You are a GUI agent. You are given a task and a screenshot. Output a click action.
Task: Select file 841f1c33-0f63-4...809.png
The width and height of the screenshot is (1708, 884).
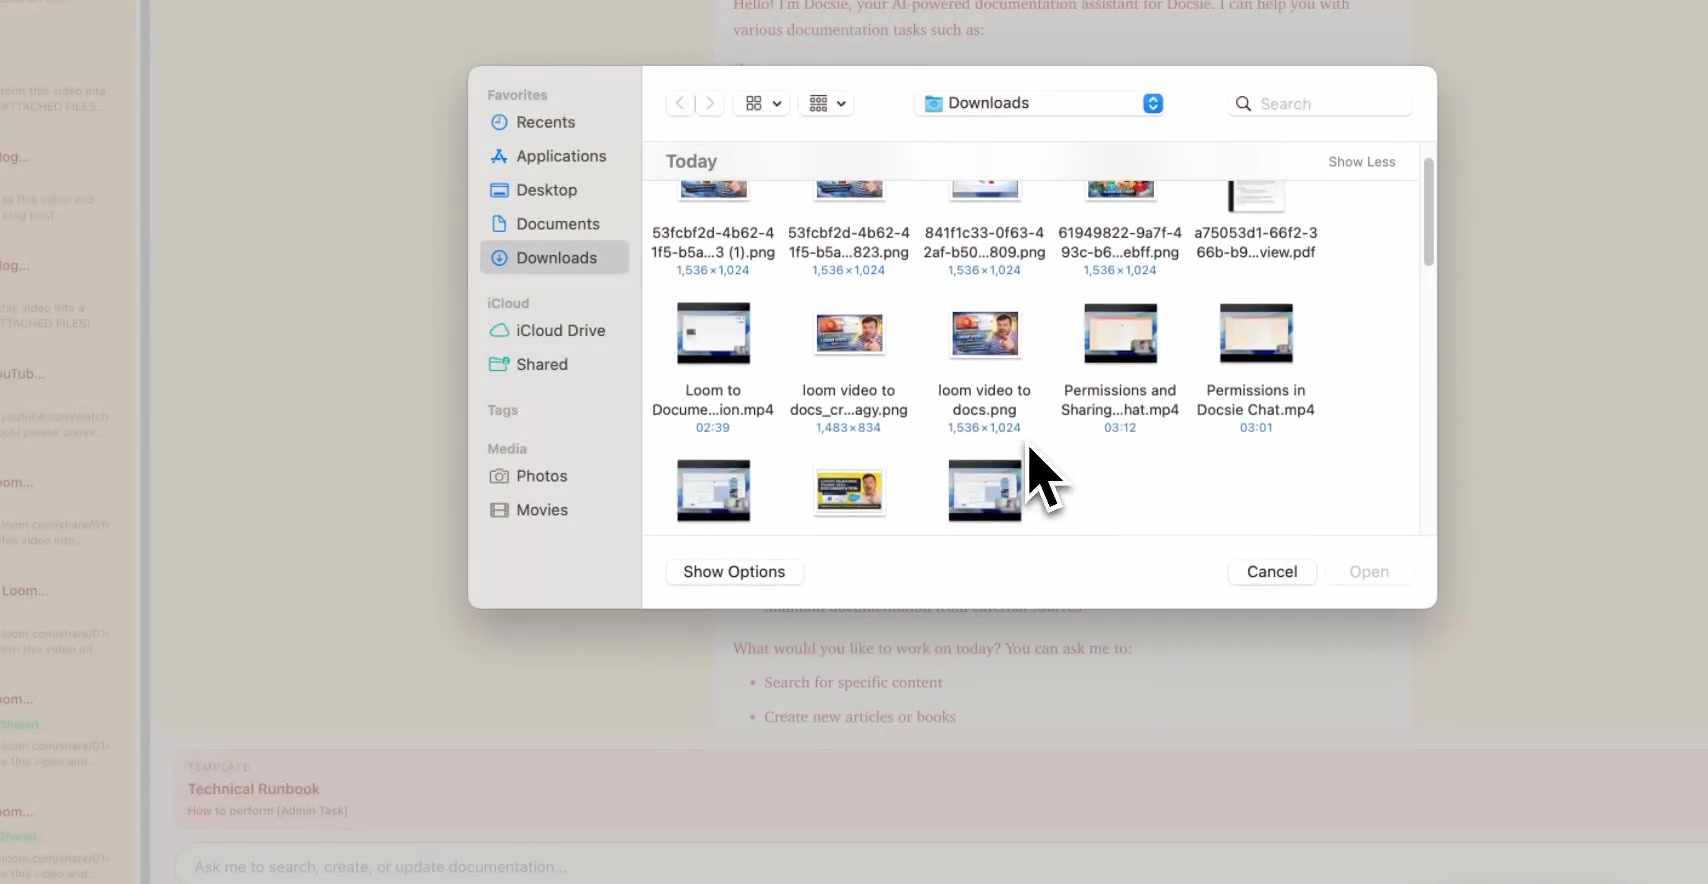point(984,243)
